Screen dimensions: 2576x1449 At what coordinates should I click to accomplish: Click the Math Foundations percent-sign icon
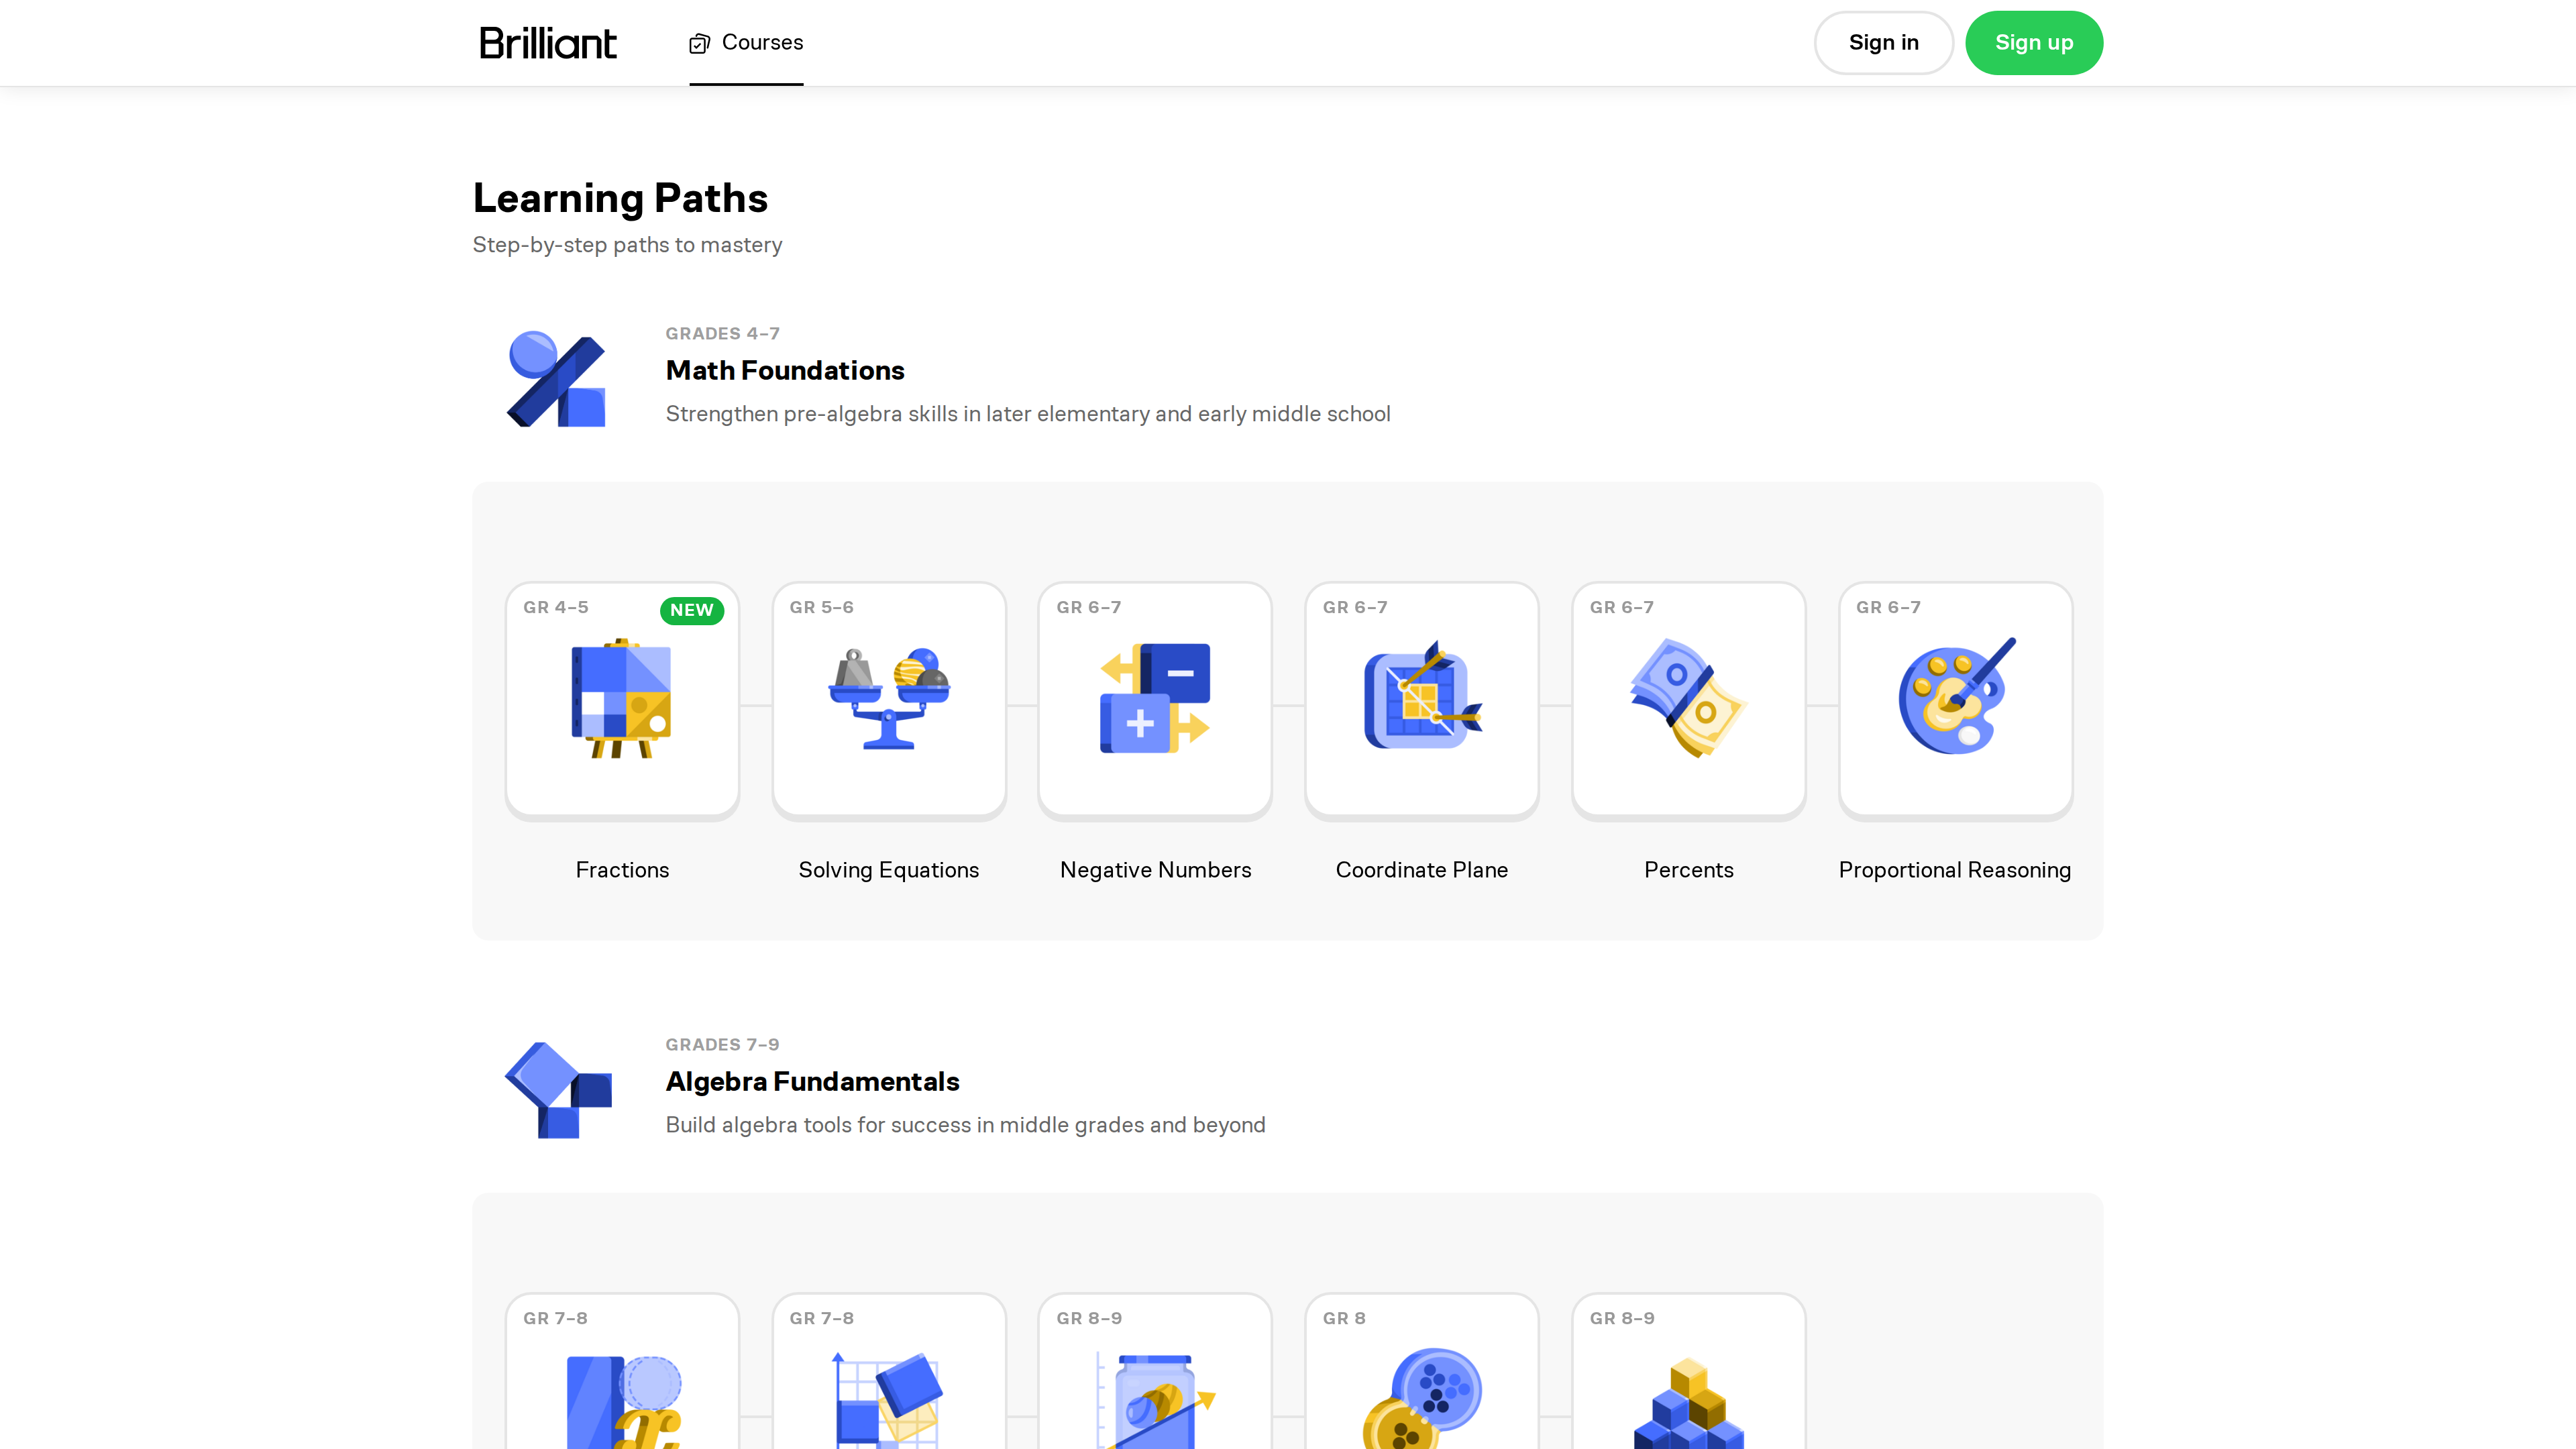pos(557,378)
